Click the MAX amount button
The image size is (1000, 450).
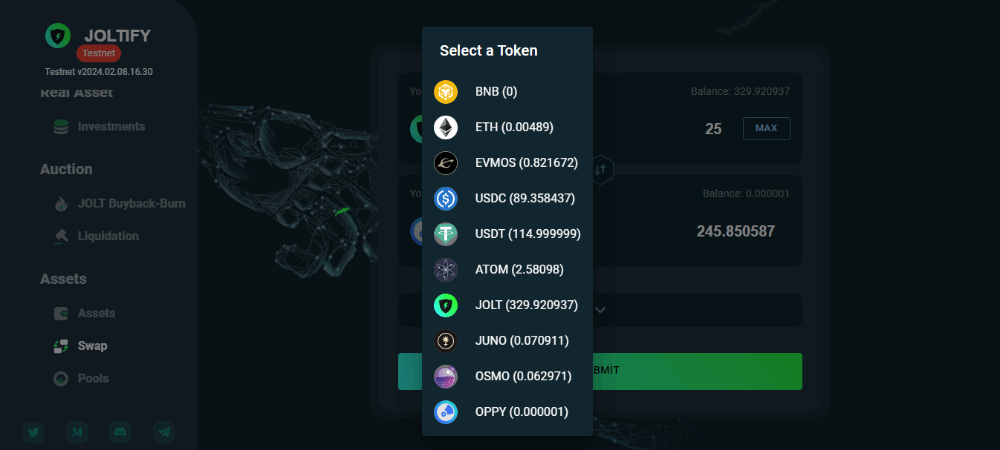click(x=767, y=128)
